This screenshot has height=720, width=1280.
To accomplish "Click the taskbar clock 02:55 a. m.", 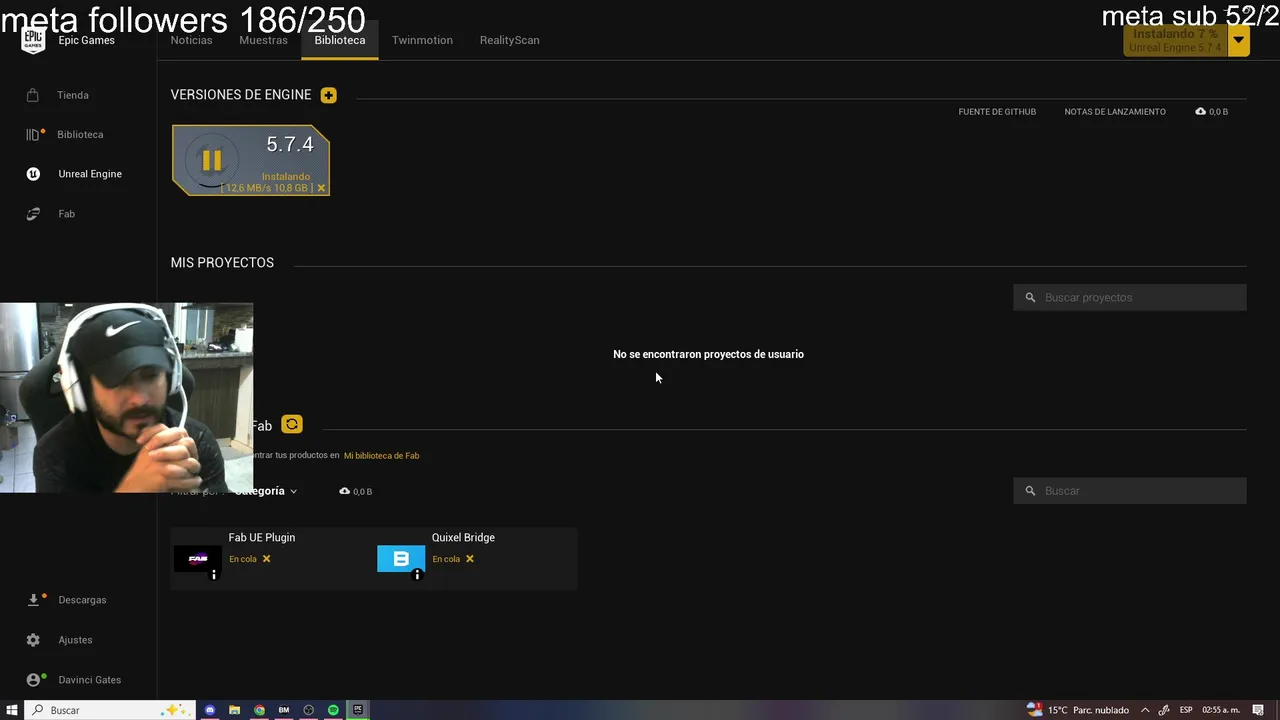I will (1221, 710).
